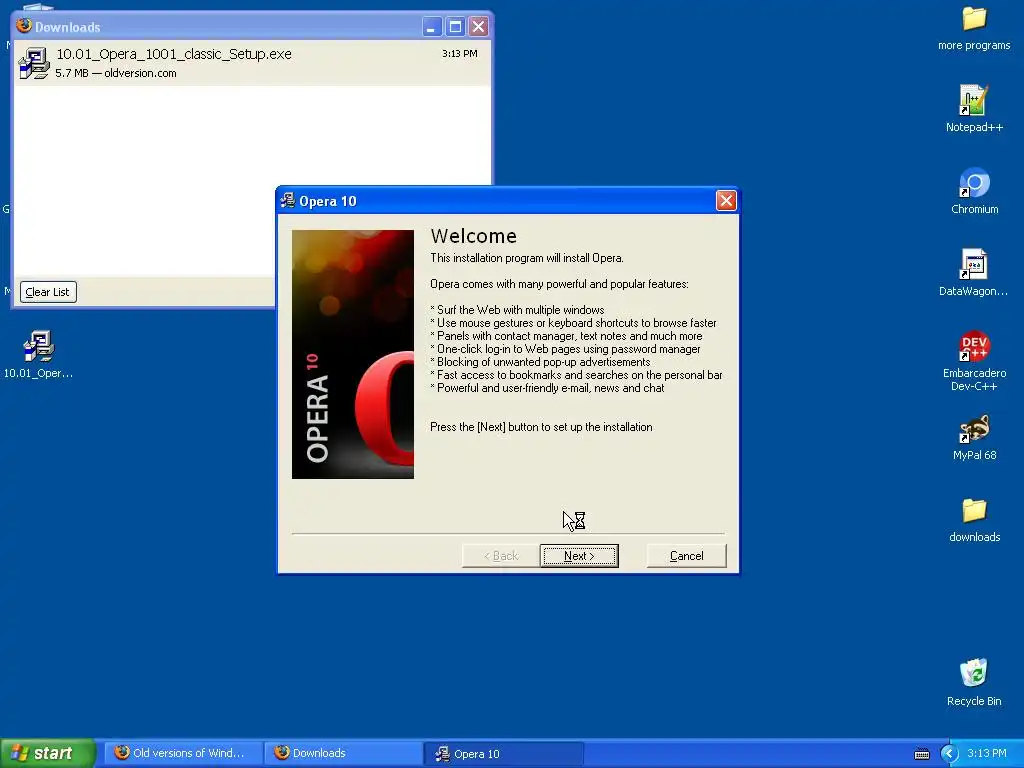Click the Opera 10 dialog title text
Viewport: 1024px width, 768px height.
tap(328, 201)
